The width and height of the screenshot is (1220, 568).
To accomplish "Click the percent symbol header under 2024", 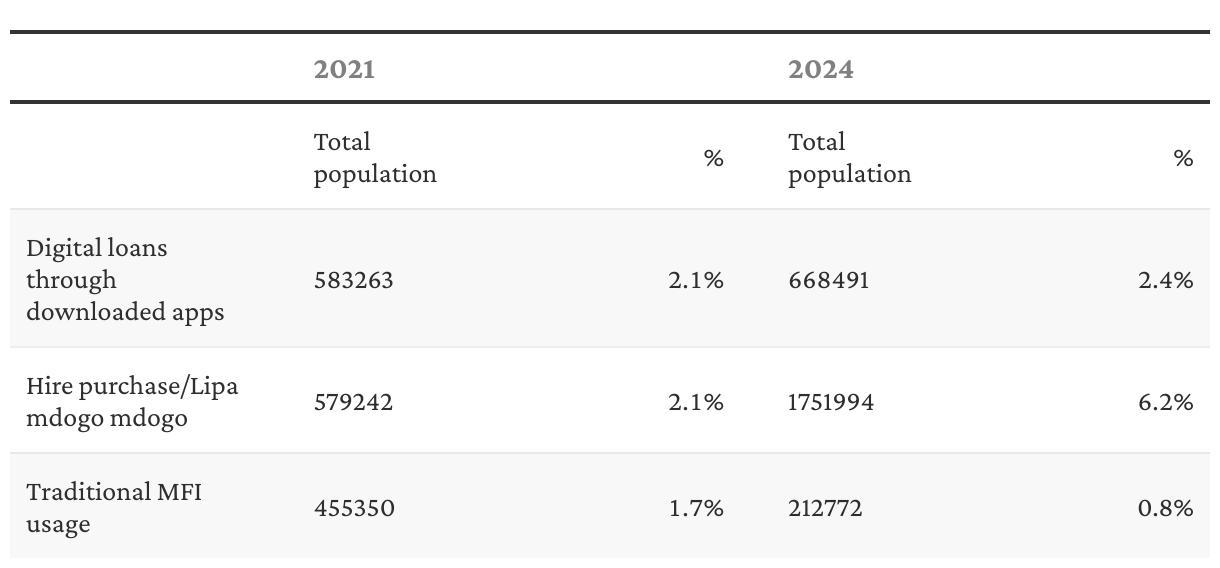I will 1183,158.
